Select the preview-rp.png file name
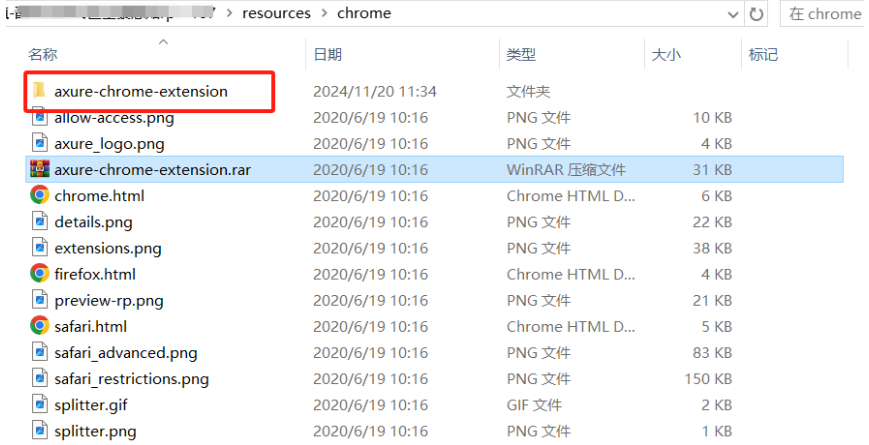Screen dimensions: 869x445 point(109,301)
